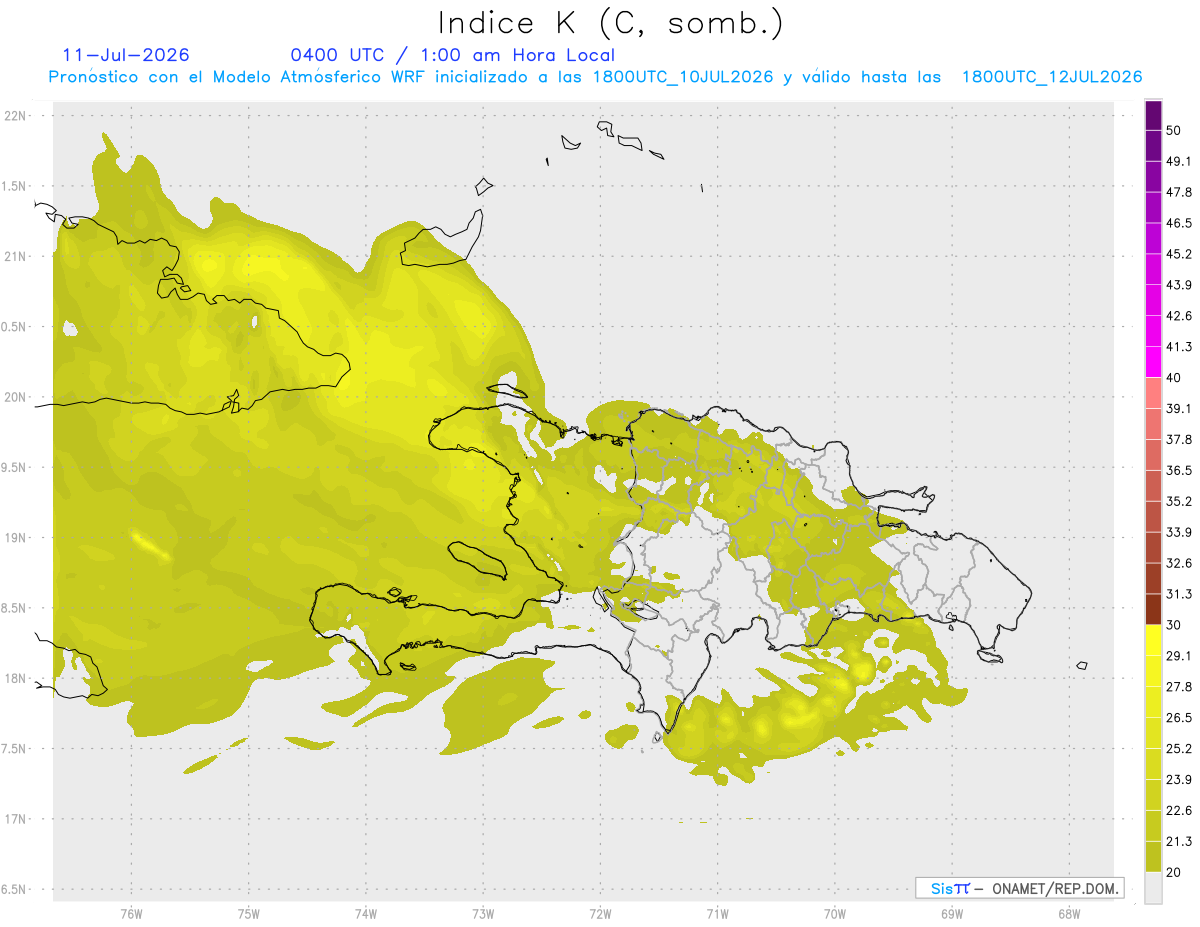Click legend value "41.3"
This screenshot has width=1200, height=927.
[x=1179, y=347]
